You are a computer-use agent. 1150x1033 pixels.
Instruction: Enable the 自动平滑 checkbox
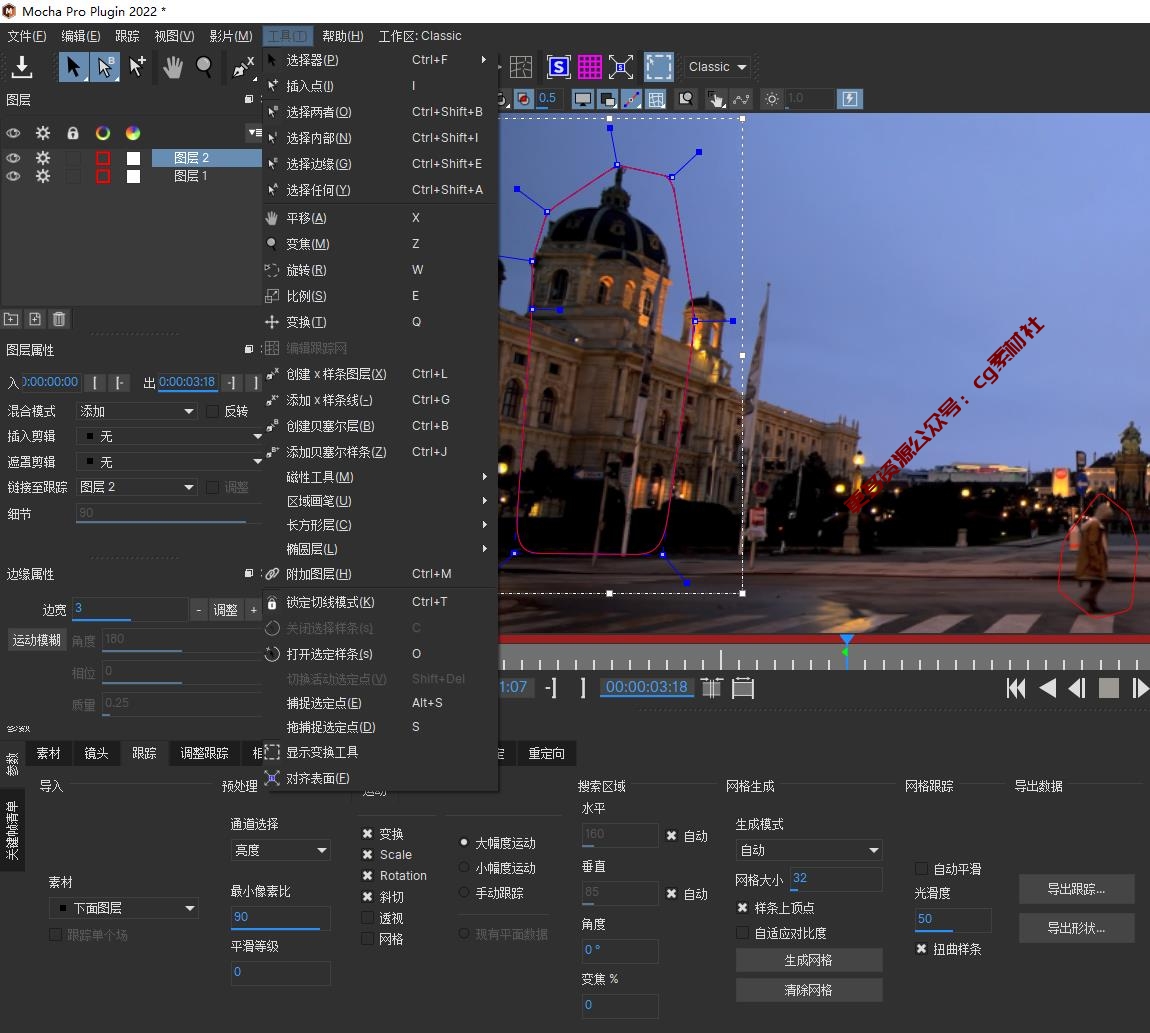point(922,869)
